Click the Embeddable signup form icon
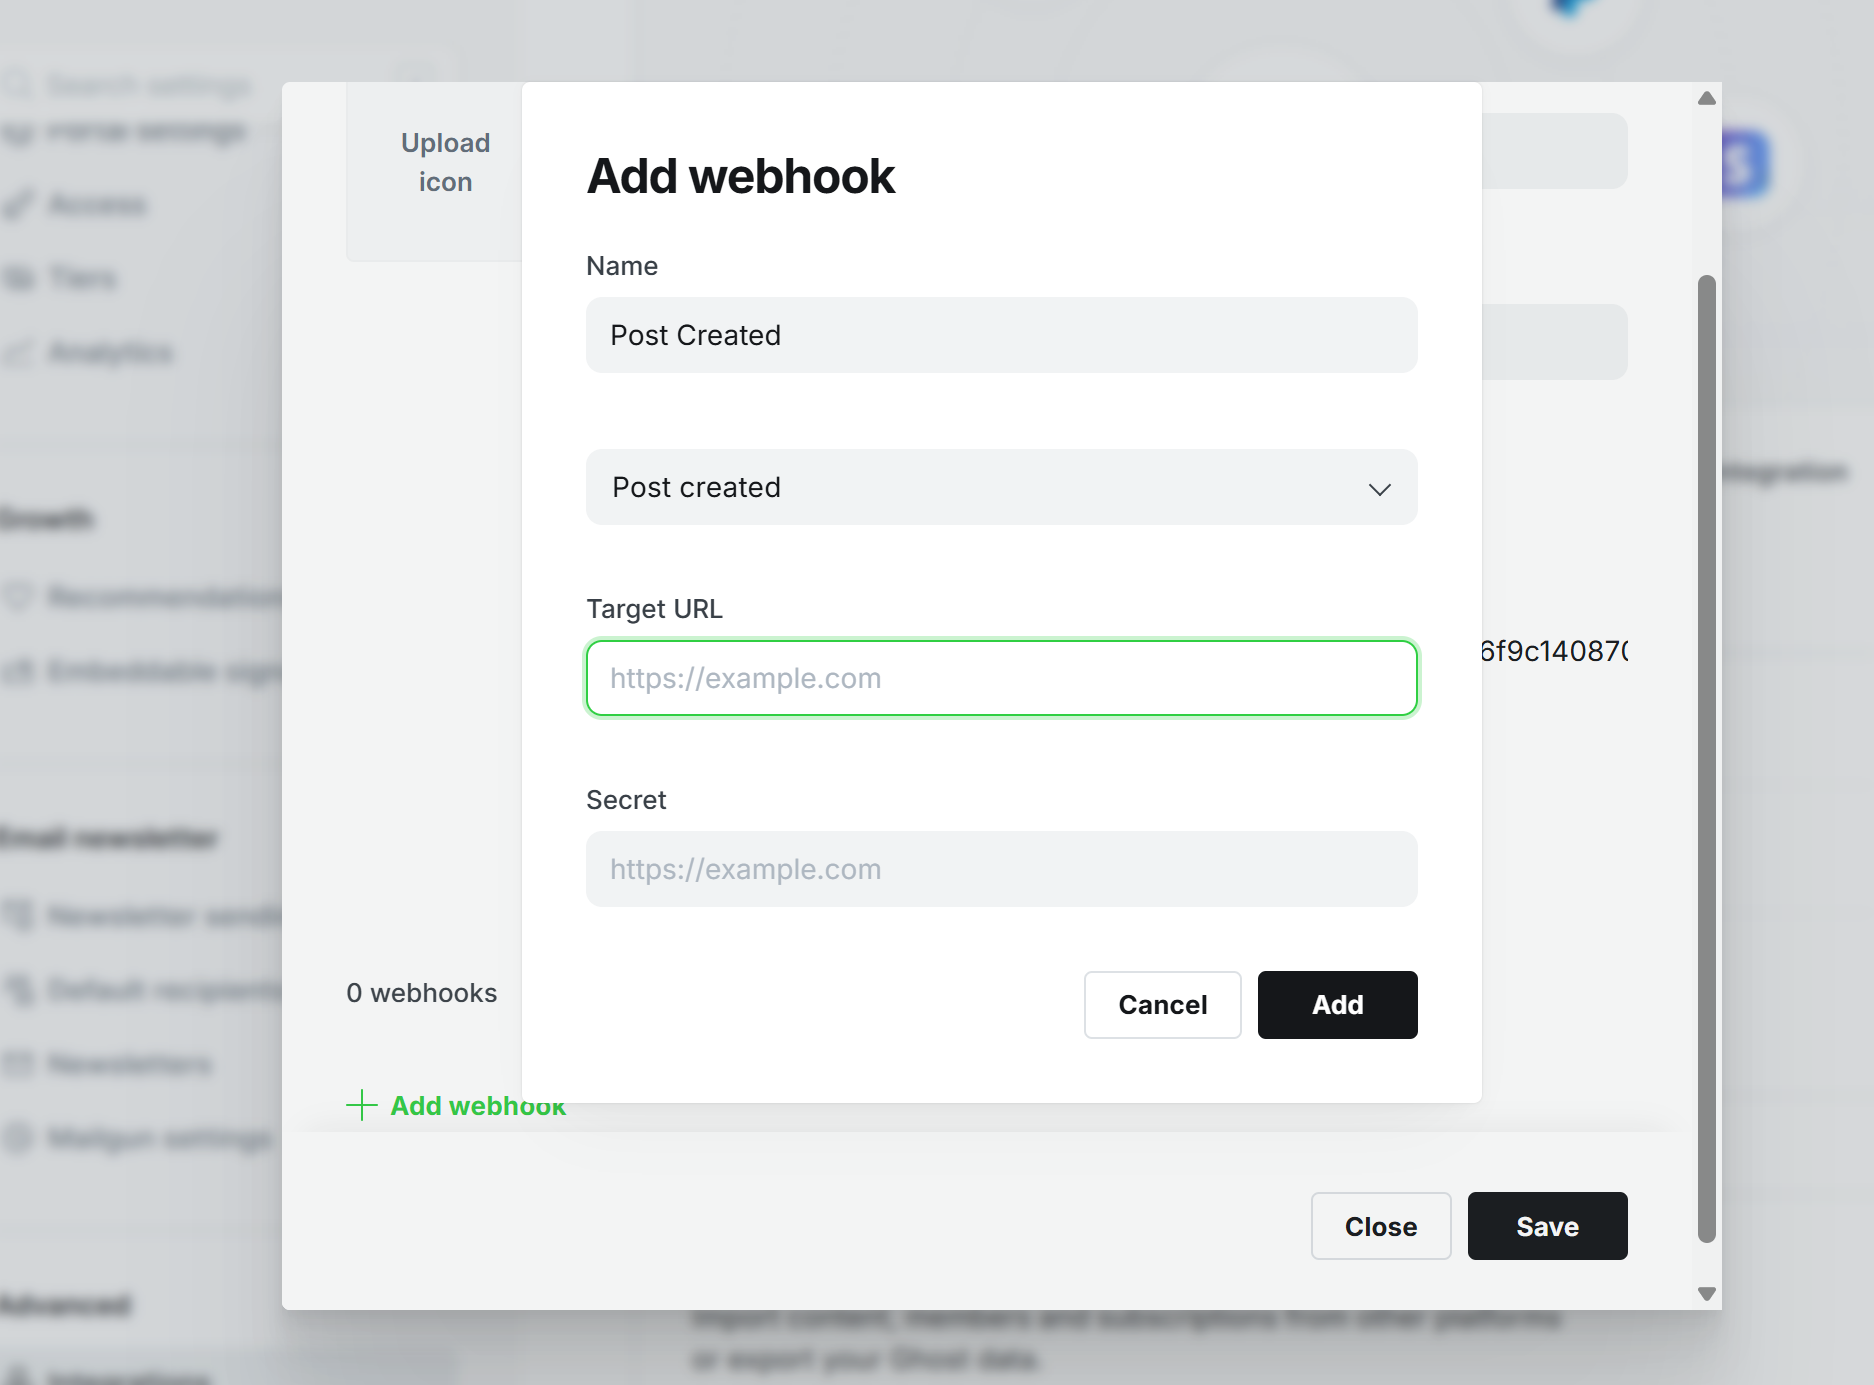Image resolution: width=1874 pixels, height=1385 pixels. coord(18,671)
